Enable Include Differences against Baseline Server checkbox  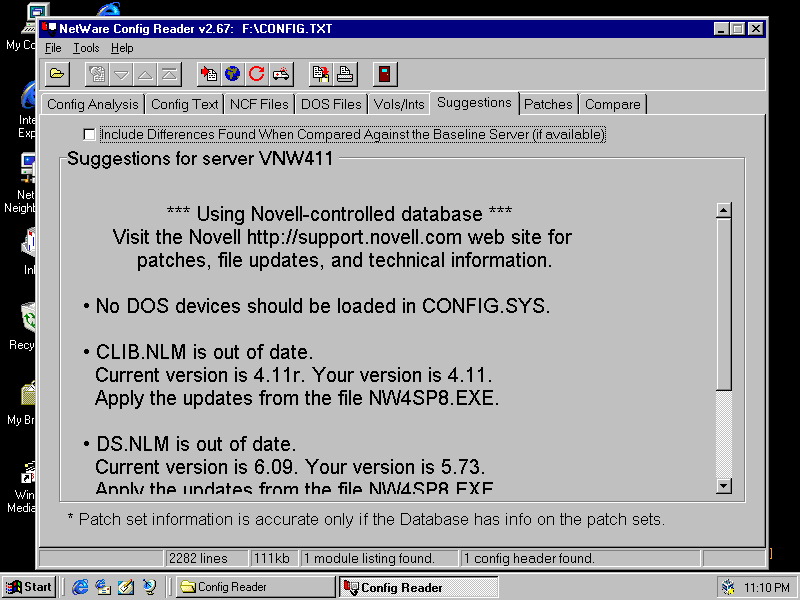pos(89,134)
